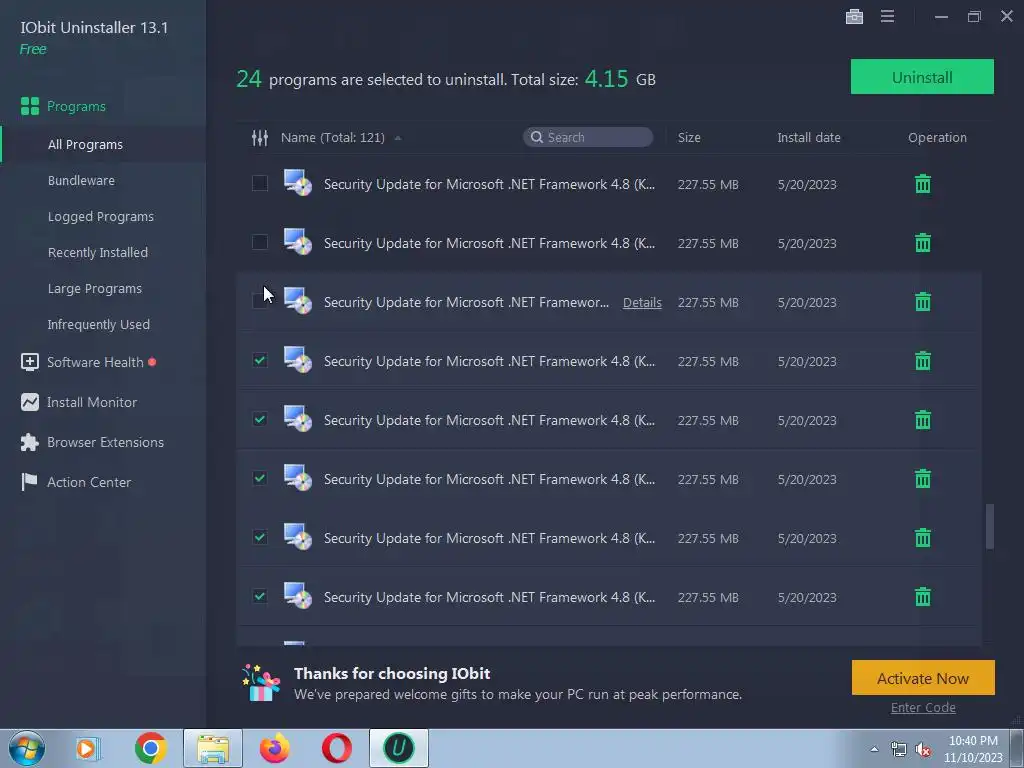Tick the checkbox in the row showing Details

point(260,302)
